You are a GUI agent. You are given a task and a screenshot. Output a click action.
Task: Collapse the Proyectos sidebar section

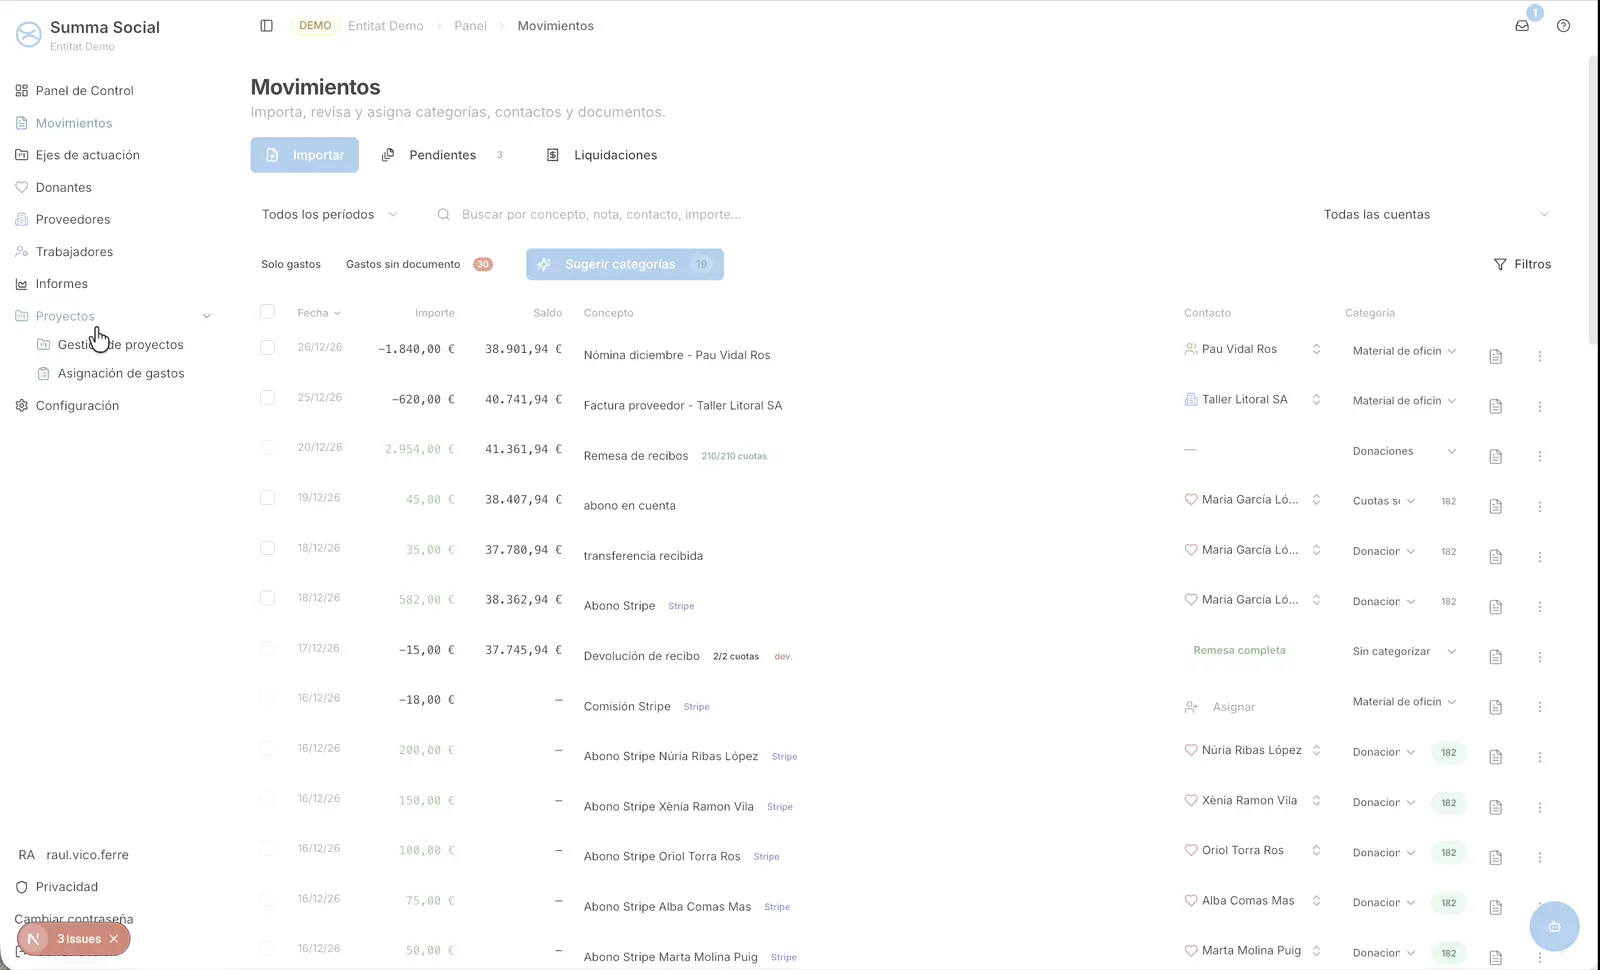pos(207,316)
